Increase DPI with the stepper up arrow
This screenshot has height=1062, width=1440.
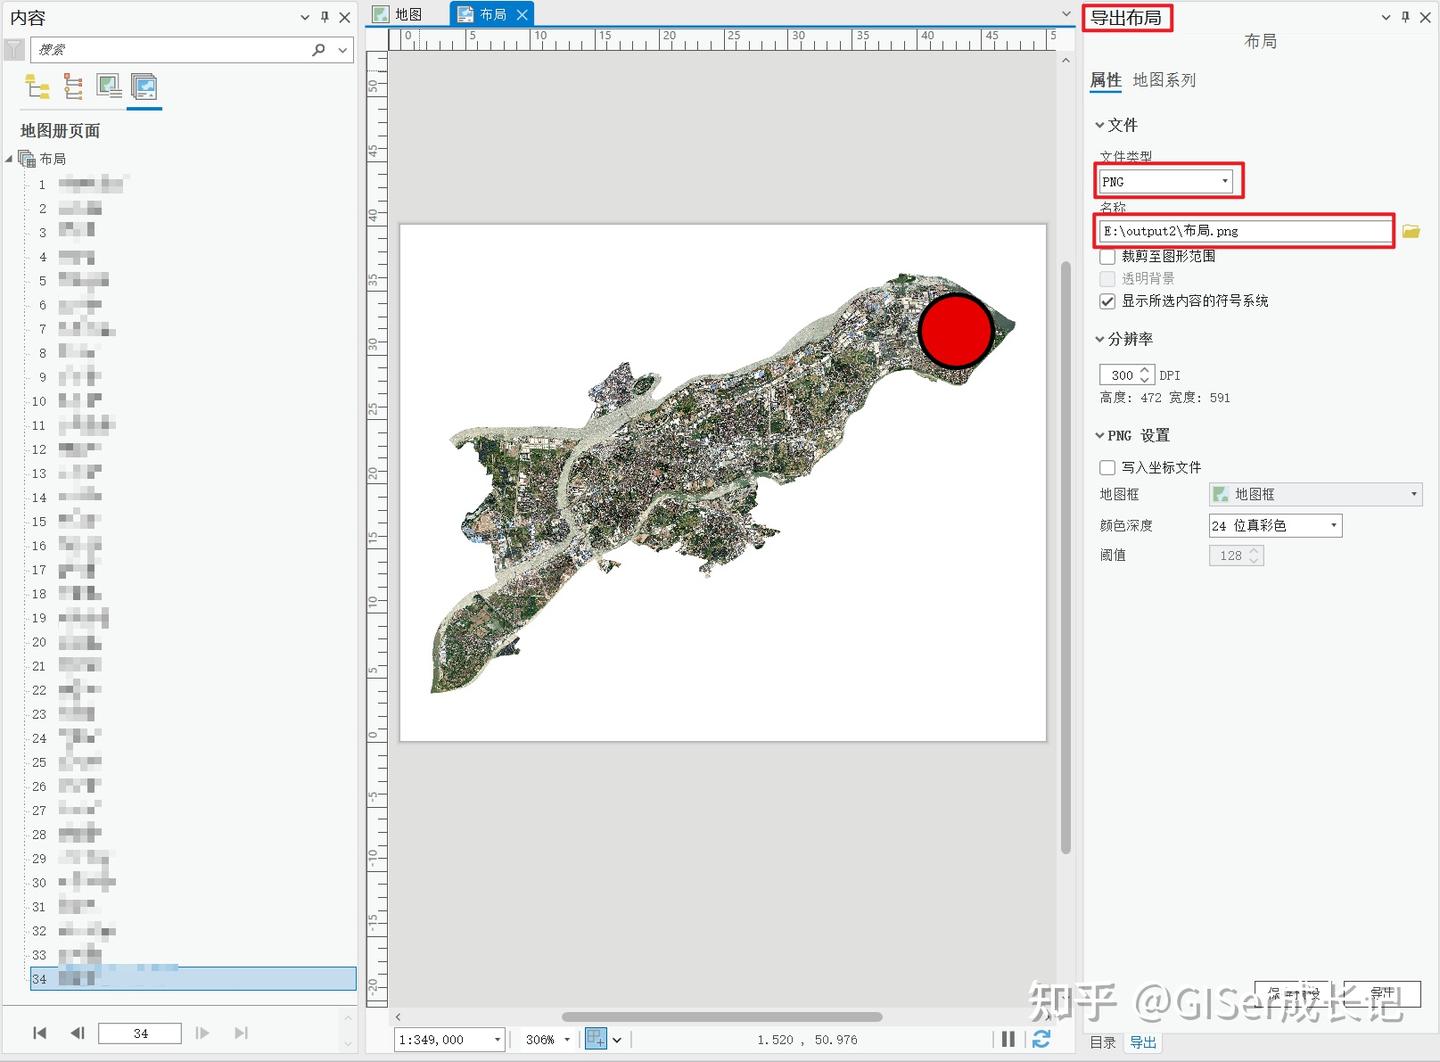click(1146, 370)
